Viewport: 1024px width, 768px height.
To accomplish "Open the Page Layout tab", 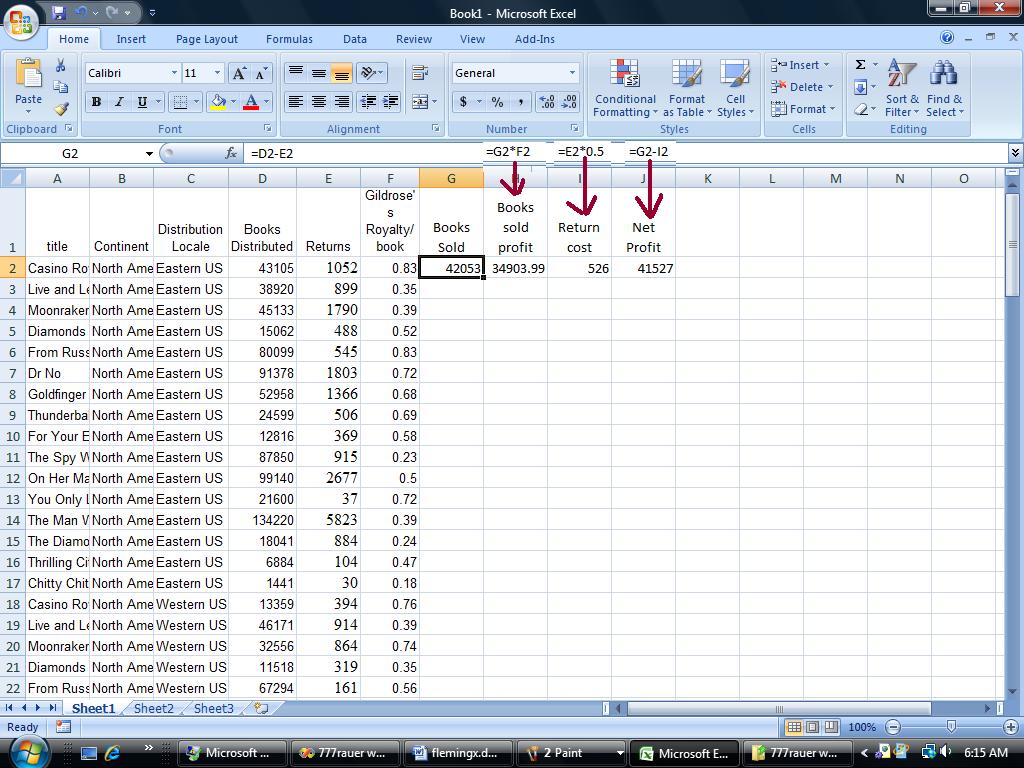I will pos(206,39).
